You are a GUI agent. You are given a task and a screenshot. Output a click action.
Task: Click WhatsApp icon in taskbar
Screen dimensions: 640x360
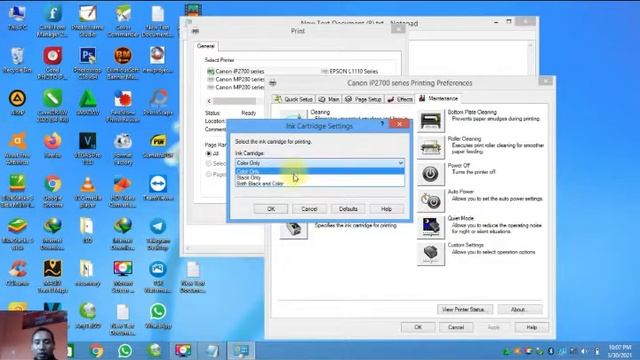click(125, 351)
